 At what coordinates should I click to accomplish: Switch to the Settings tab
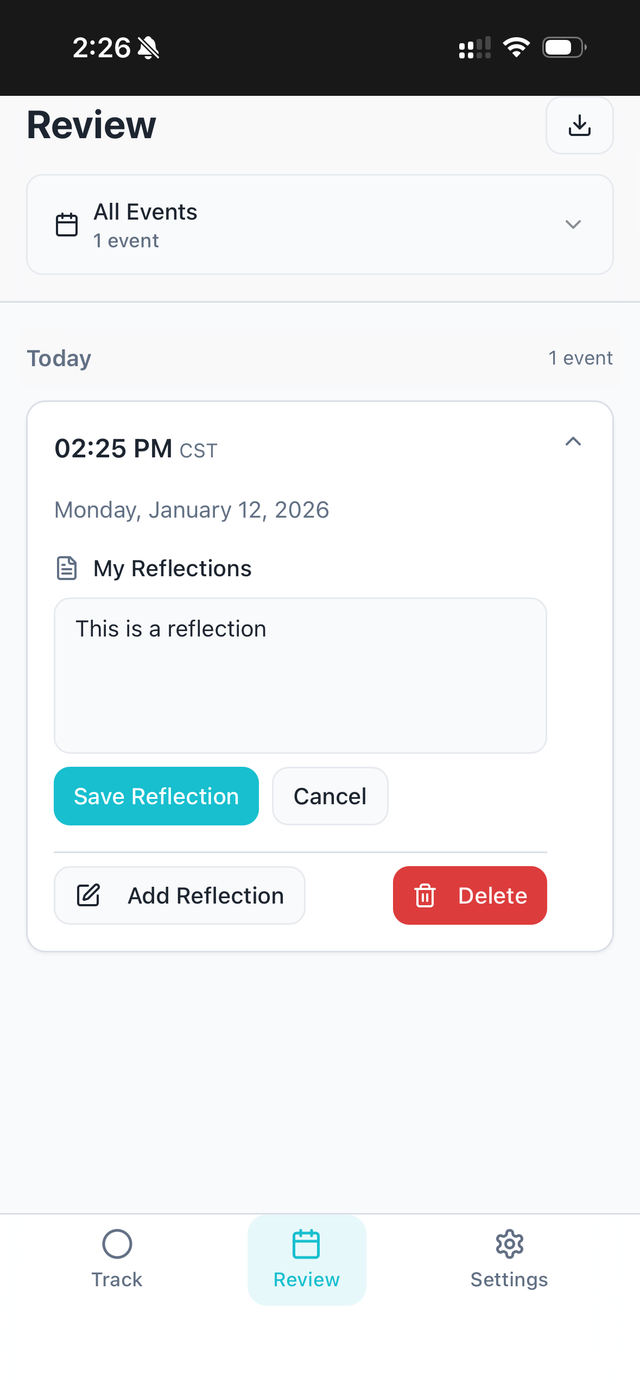(509, 1260)
